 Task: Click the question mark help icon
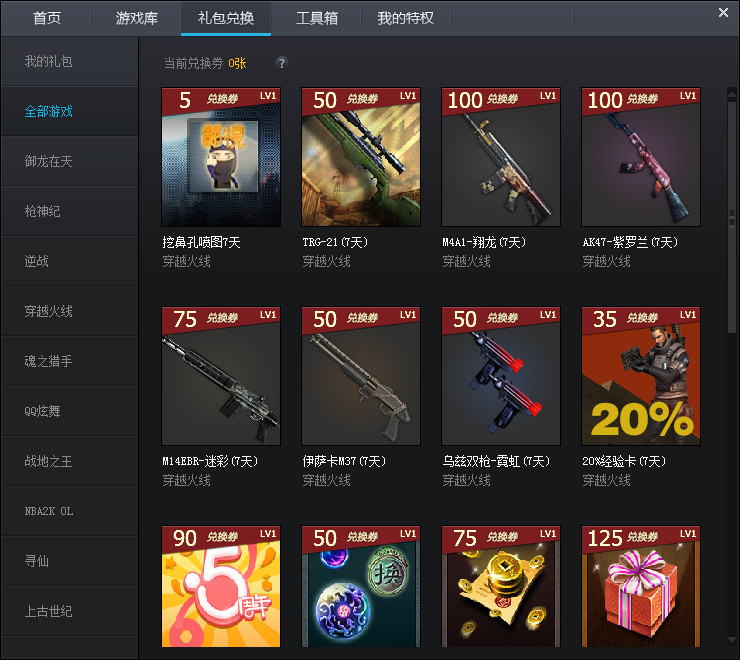point(281,63)
